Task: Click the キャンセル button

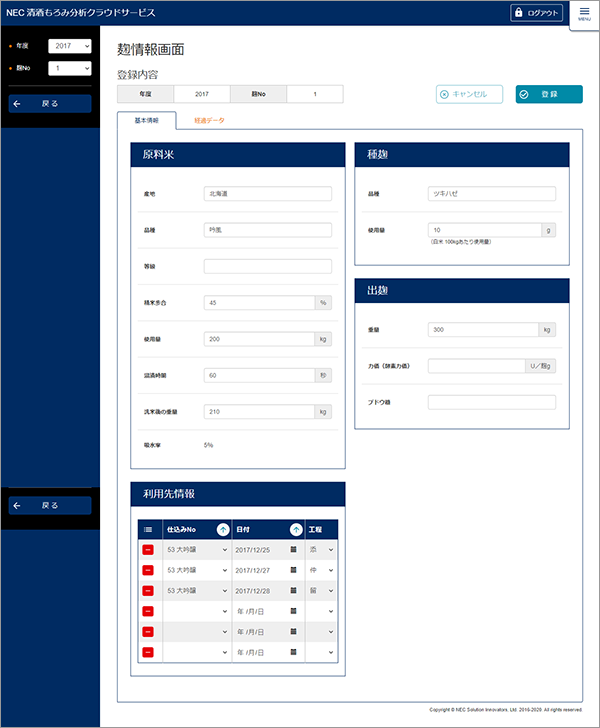Action: click(x=469, y=94)
